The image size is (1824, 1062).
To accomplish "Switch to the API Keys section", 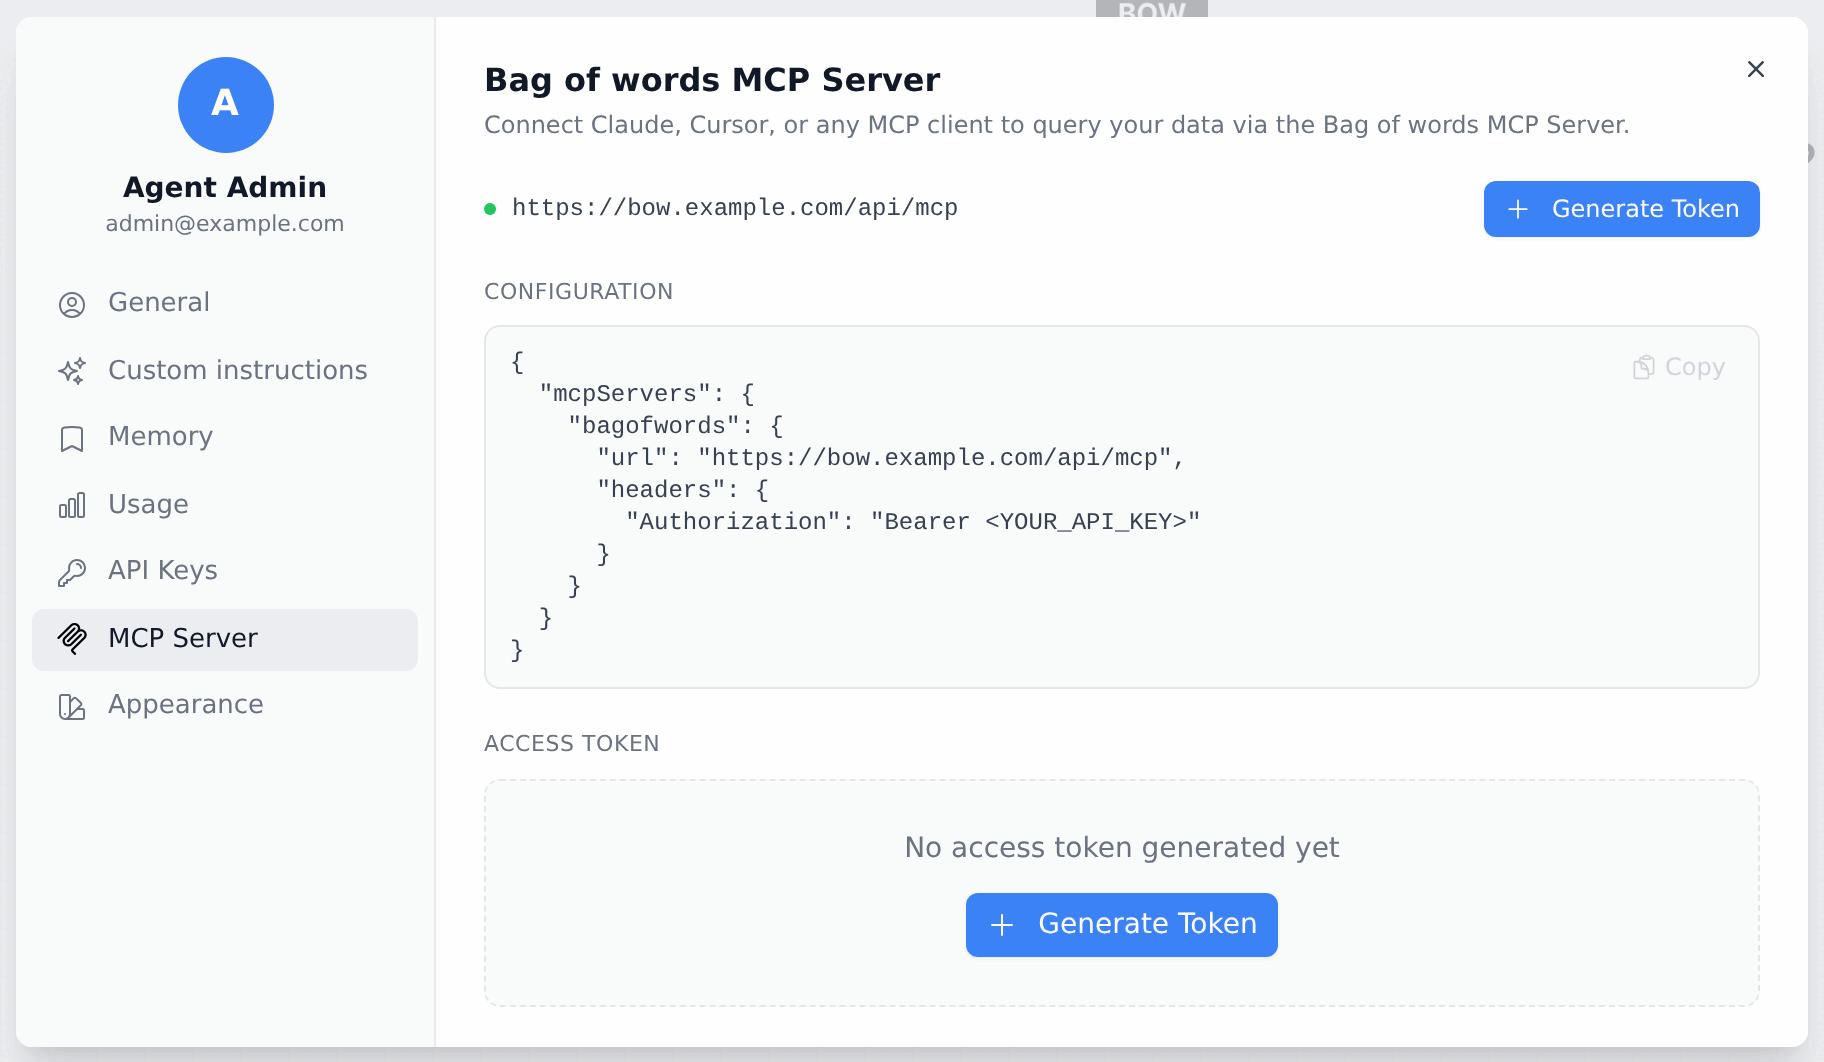I will tap(225, 571).
